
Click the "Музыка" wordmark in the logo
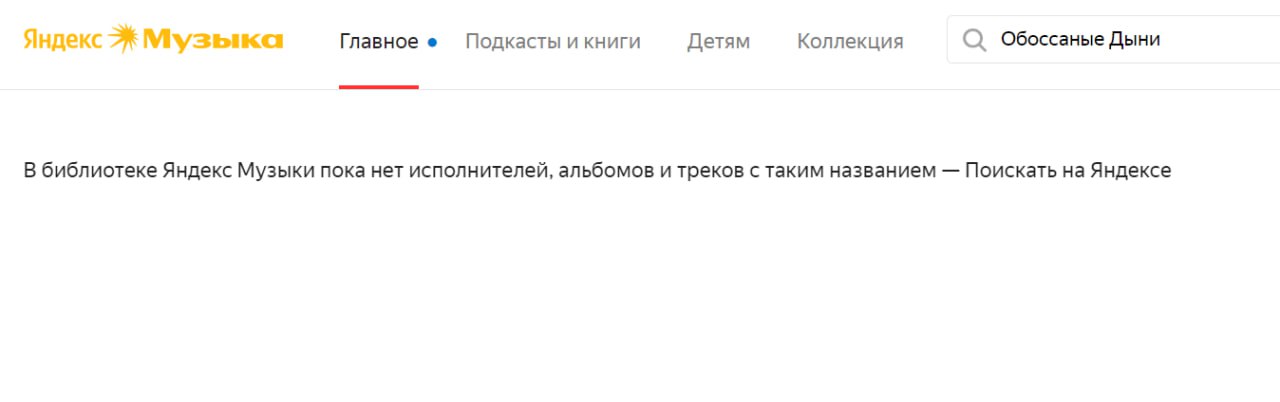click(213, 40)
